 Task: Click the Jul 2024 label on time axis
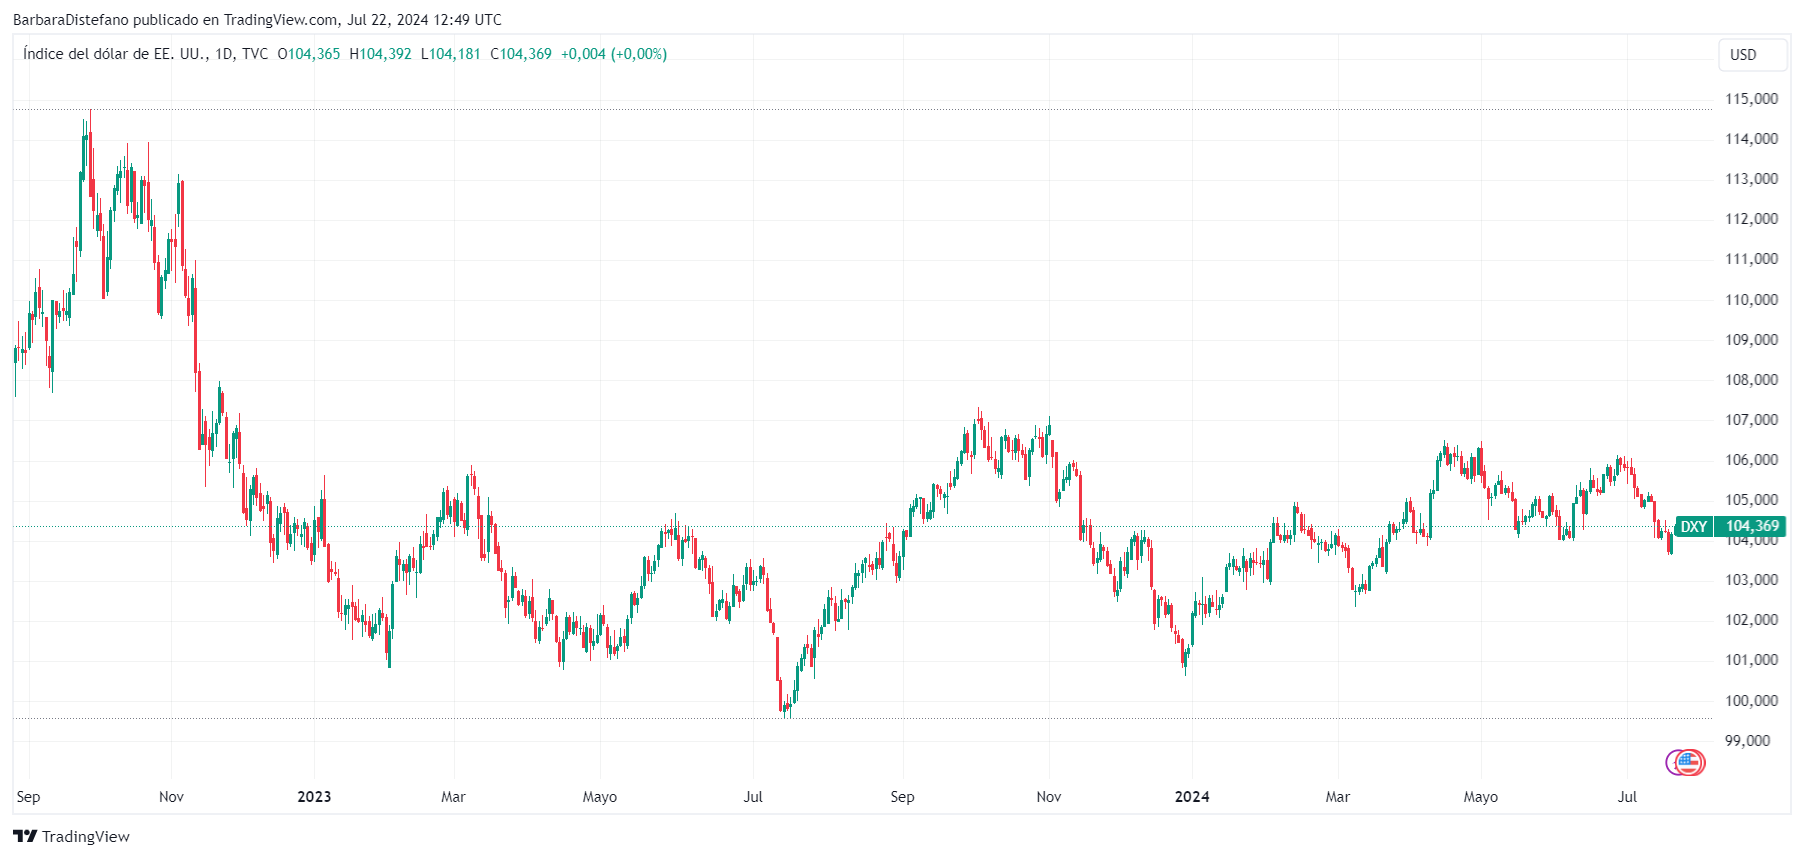tap(1628, 797)
